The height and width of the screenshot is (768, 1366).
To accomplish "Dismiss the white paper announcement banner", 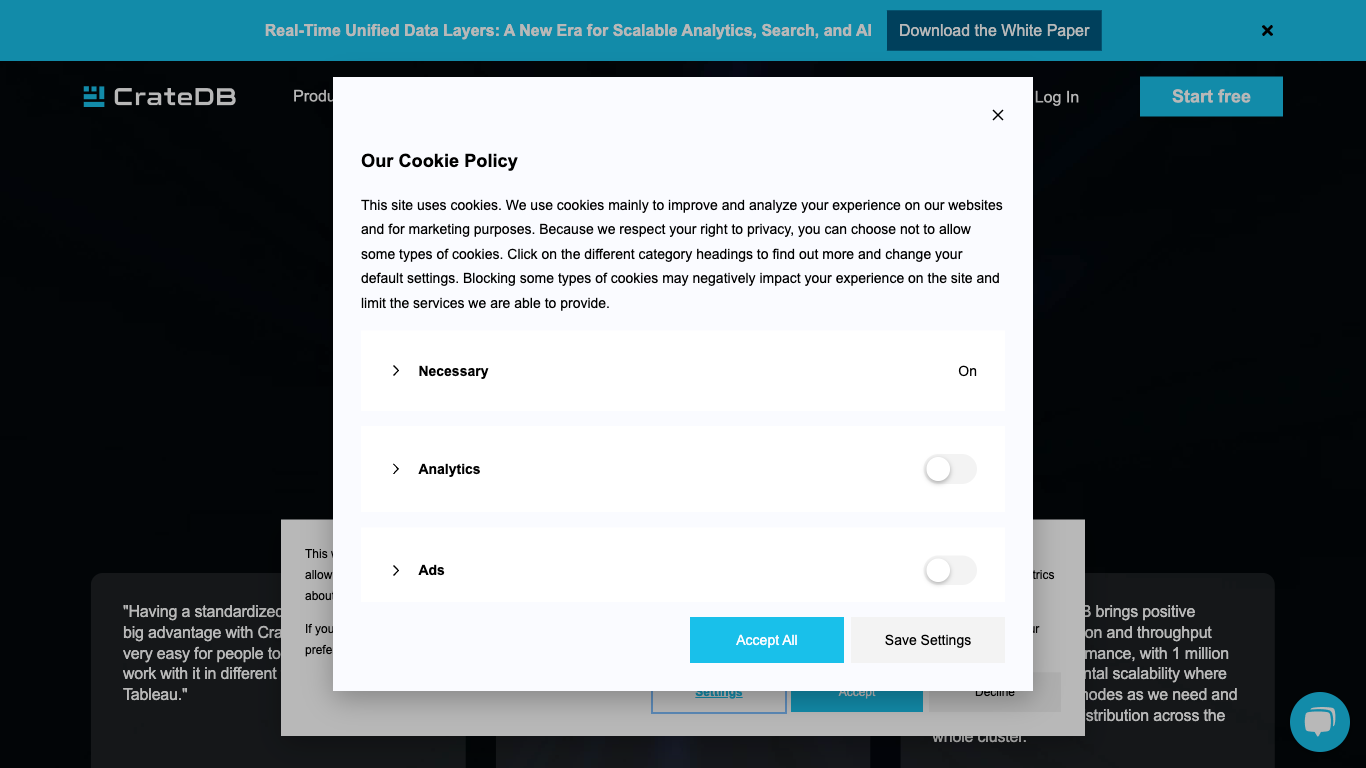I will click(1267, 31).
